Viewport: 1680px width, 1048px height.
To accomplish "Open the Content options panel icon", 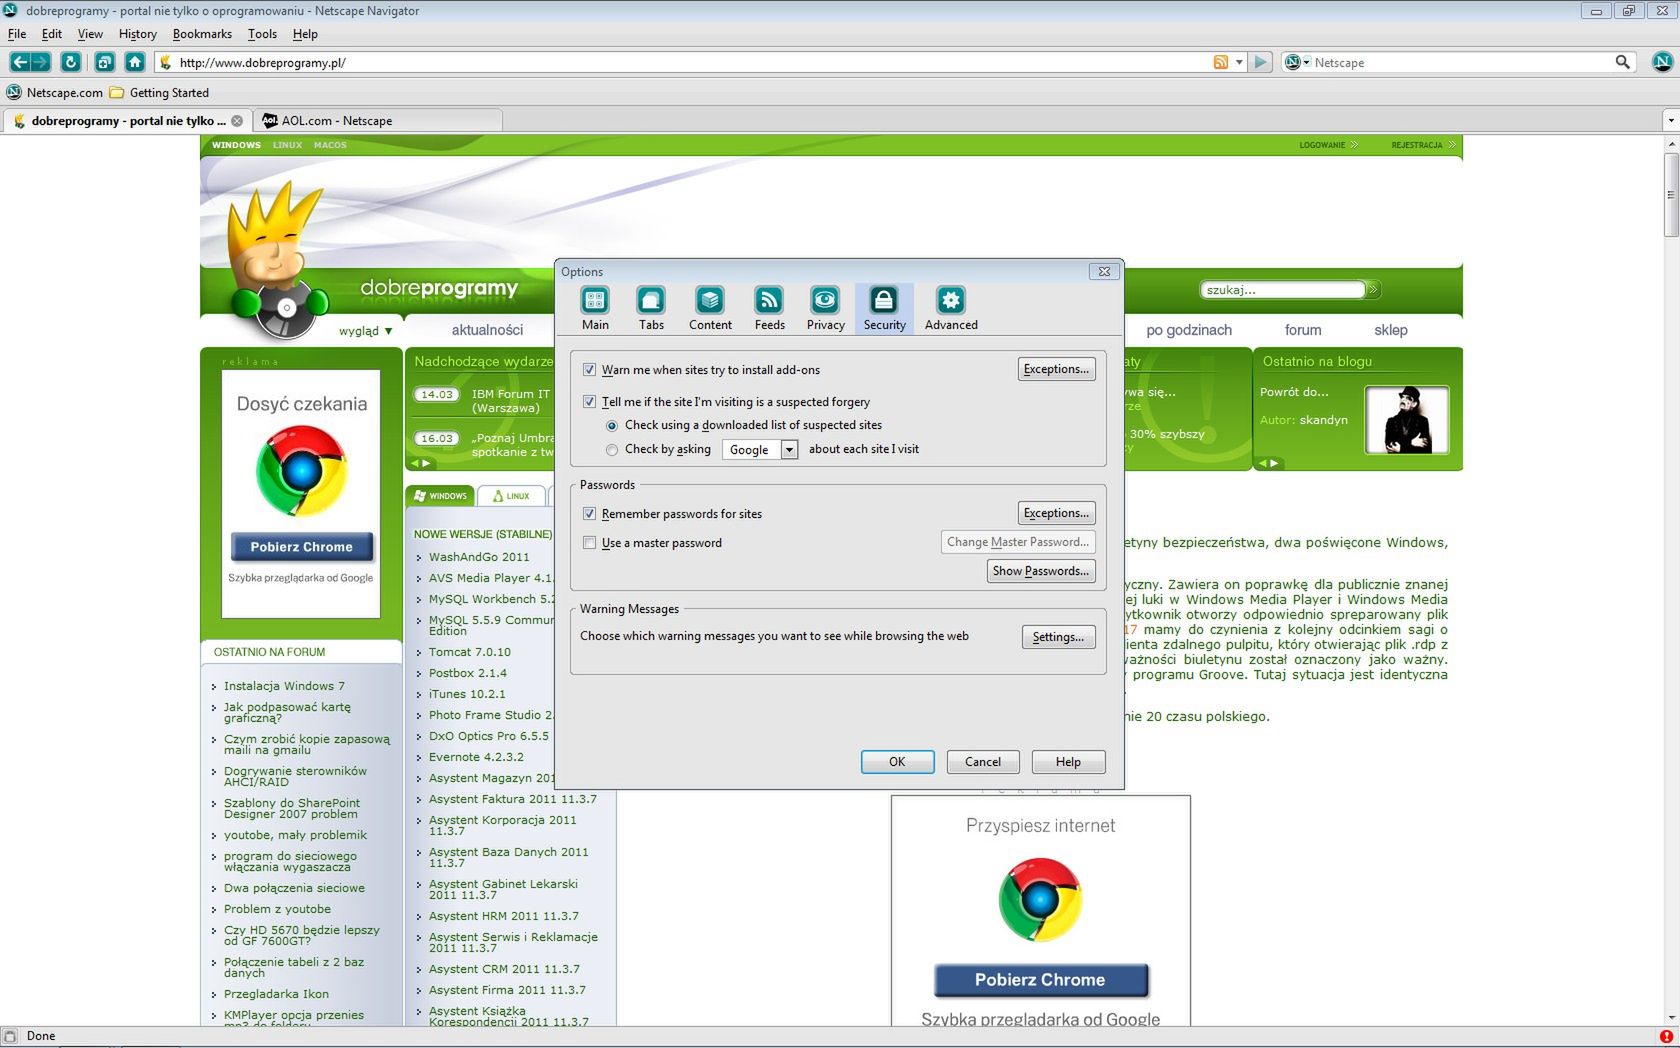I will coord(710,308).
